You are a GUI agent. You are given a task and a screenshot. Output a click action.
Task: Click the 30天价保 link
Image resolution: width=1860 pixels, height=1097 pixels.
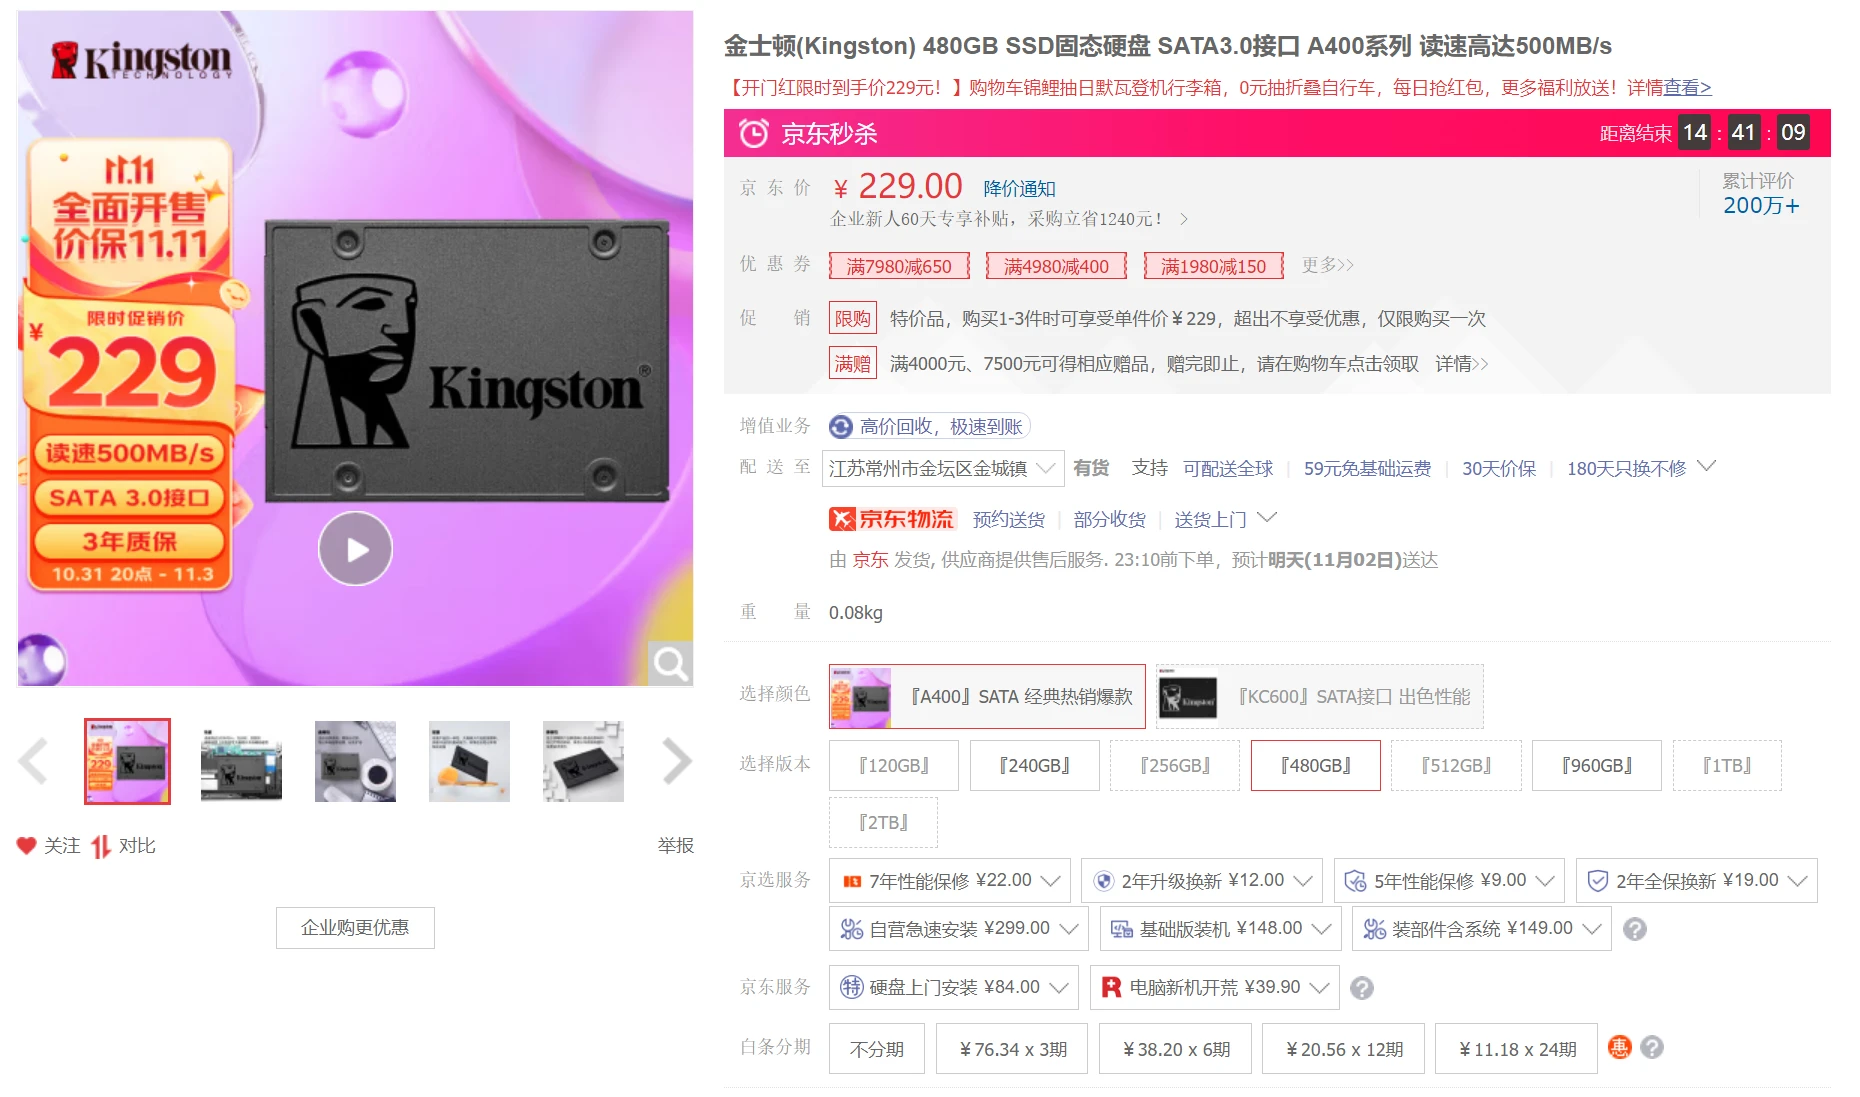pyautogui.click(x=1499, y=469)
